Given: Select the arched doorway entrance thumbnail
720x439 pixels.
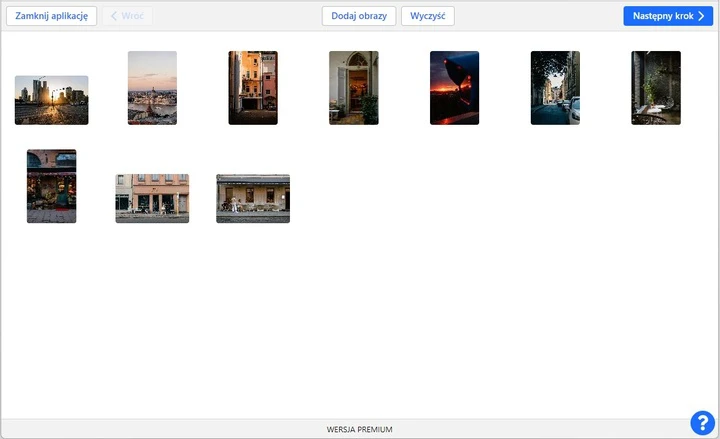Looking at the screenshot, I should pos(354,88).
